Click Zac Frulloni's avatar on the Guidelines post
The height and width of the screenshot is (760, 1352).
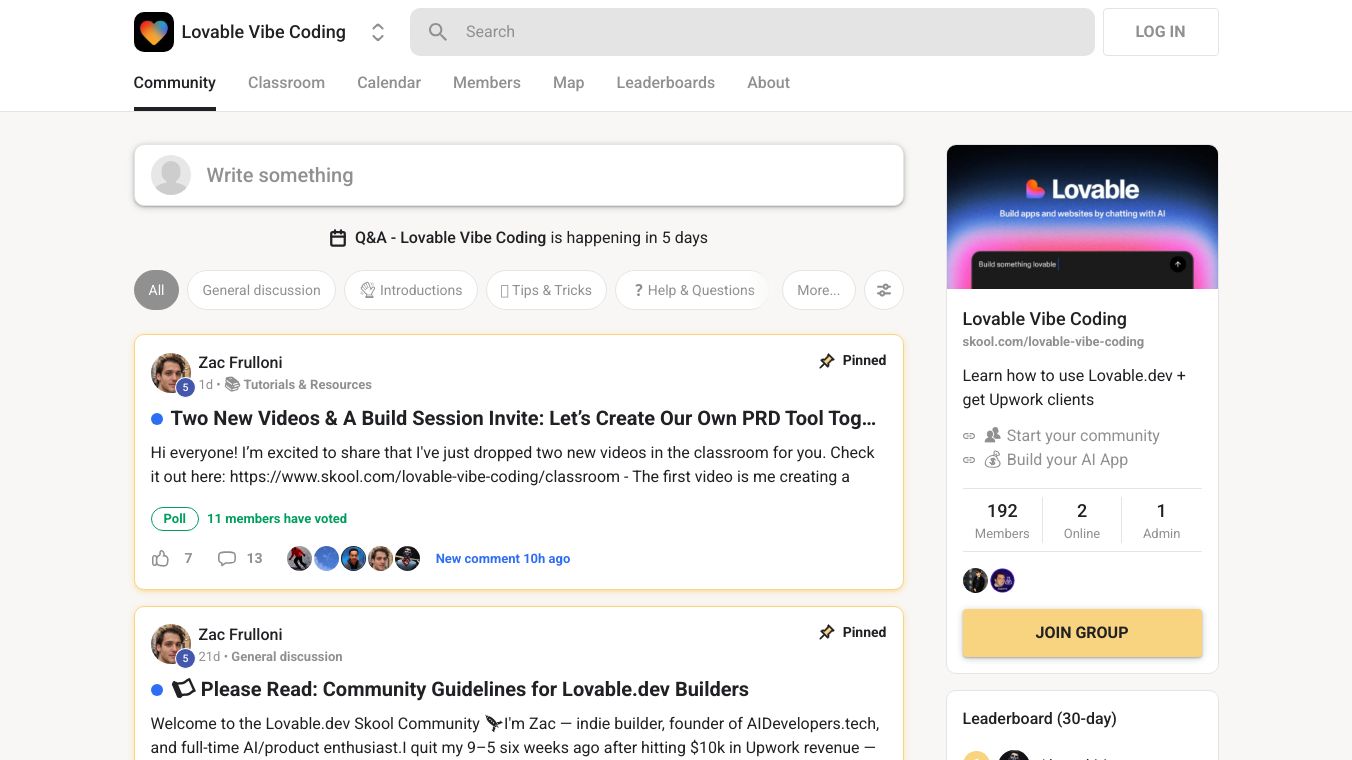(x=171, y=645)
